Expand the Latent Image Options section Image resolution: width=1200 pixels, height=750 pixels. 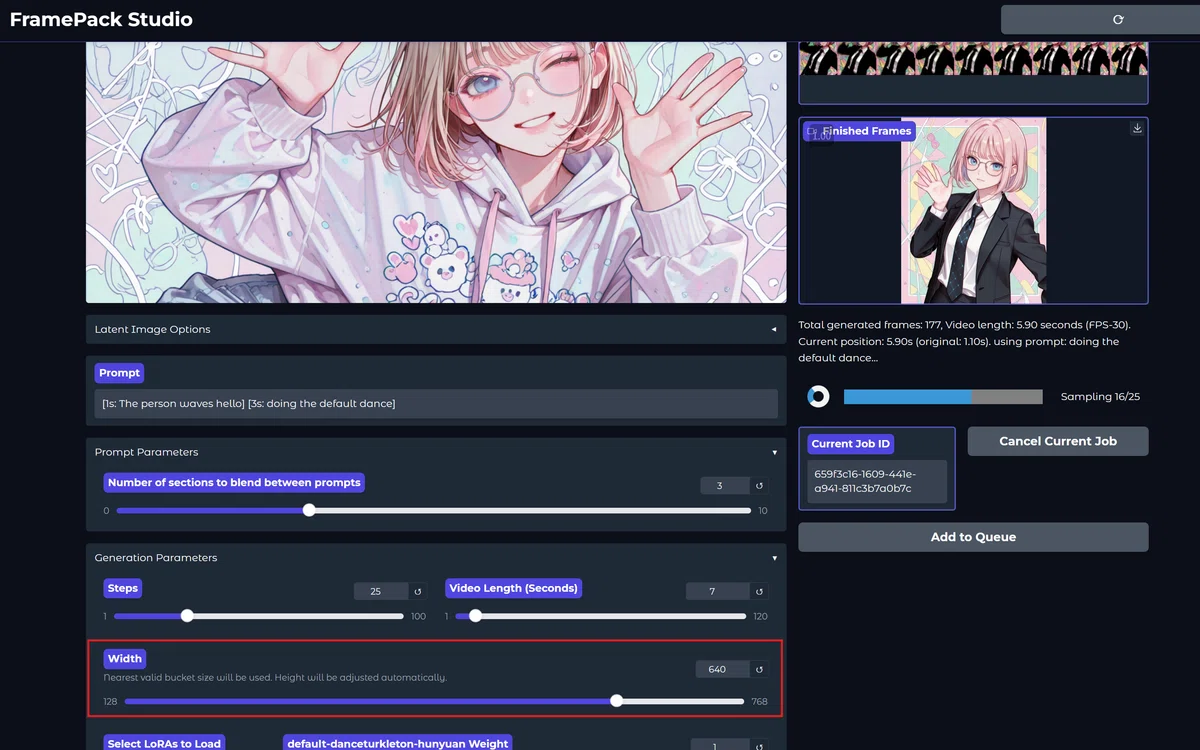click(436, 329)
